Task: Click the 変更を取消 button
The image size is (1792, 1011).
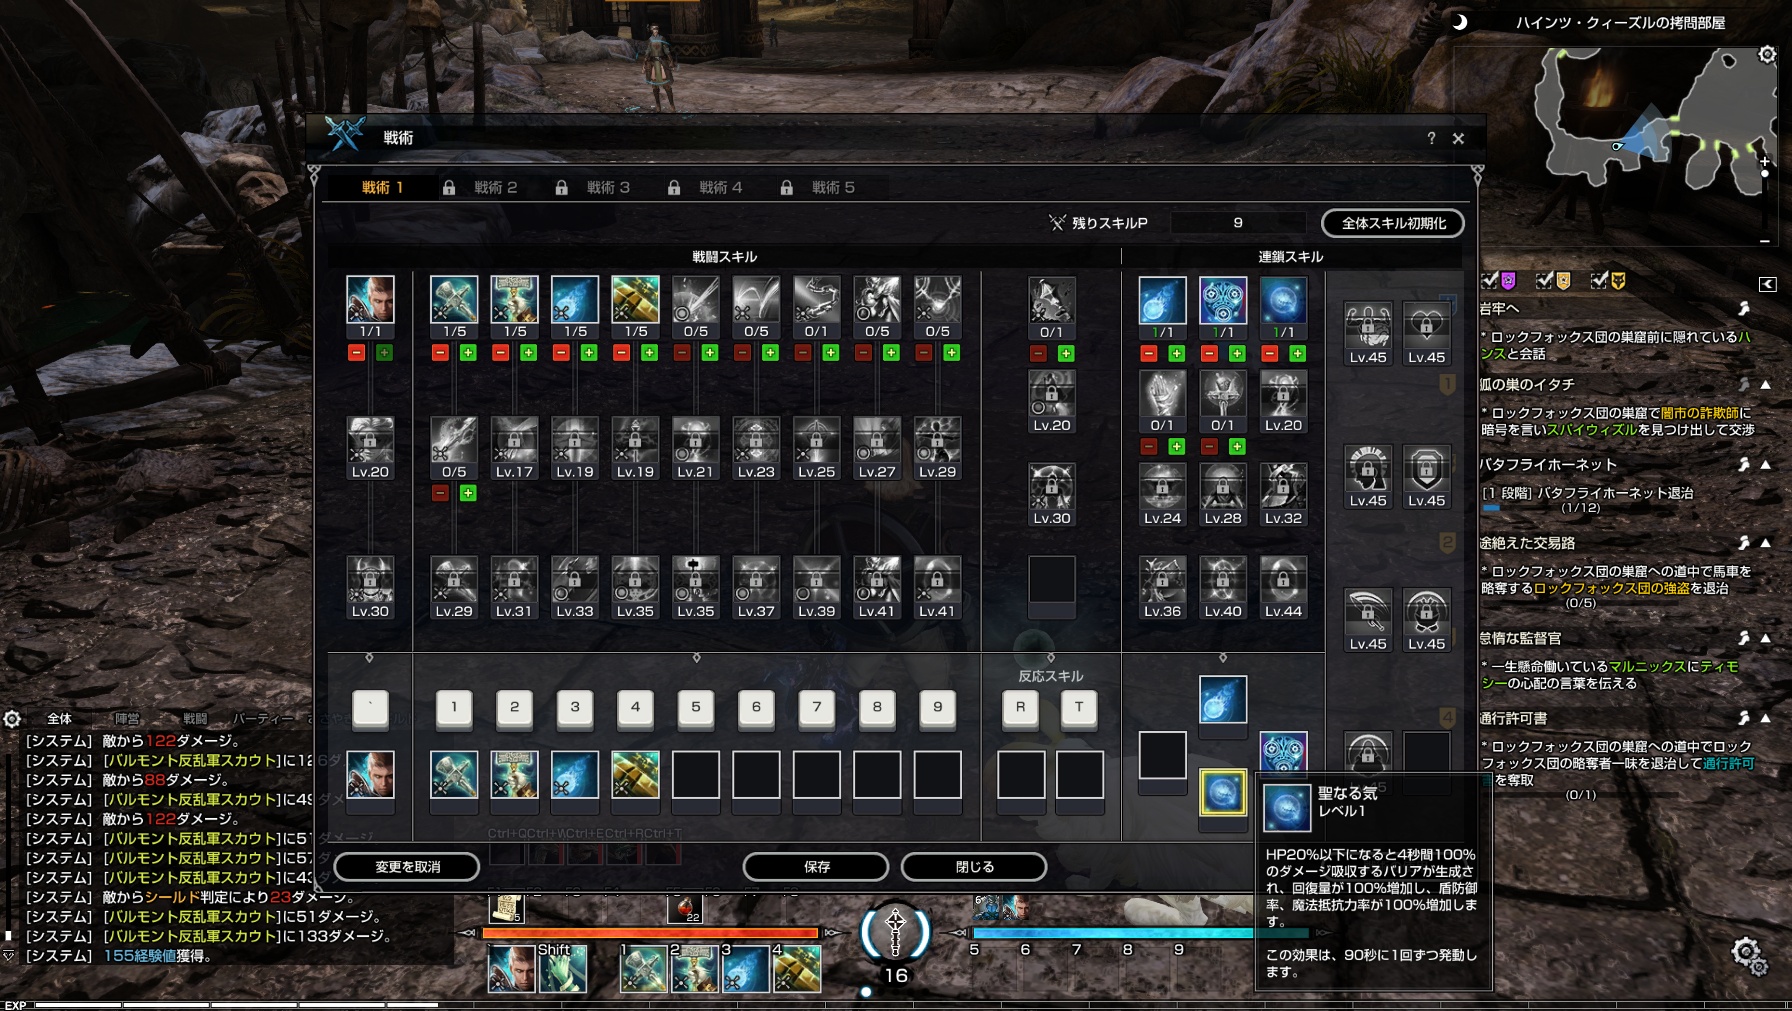Action: click(x=407, y=867)
